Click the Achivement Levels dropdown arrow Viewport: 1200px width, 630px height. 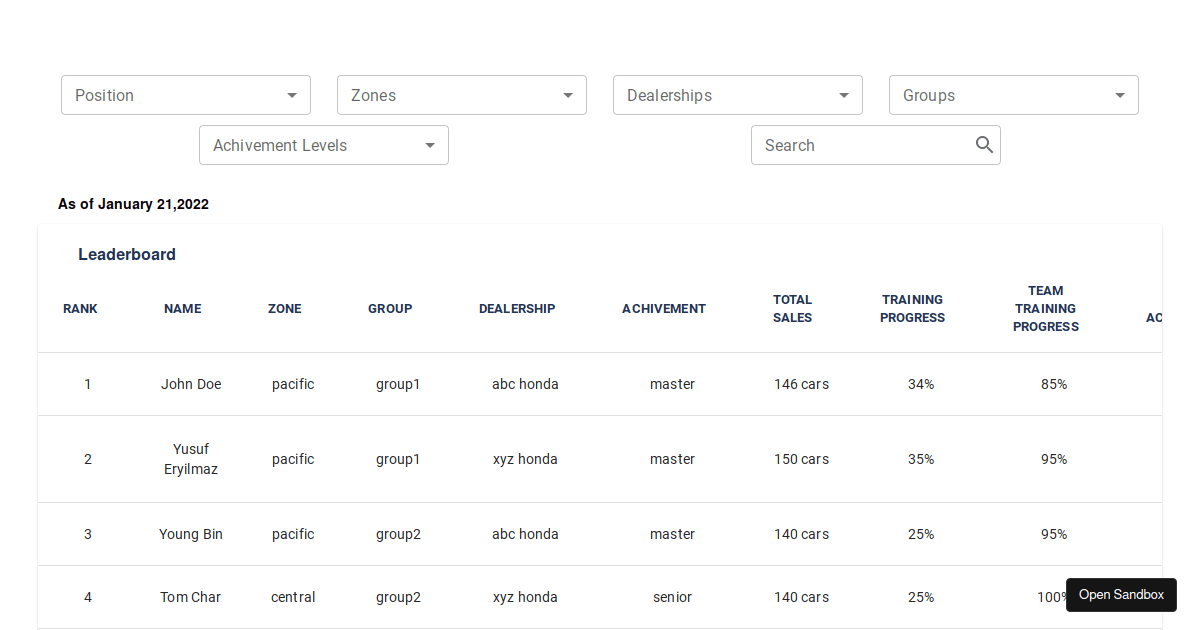tap(430, 144)
